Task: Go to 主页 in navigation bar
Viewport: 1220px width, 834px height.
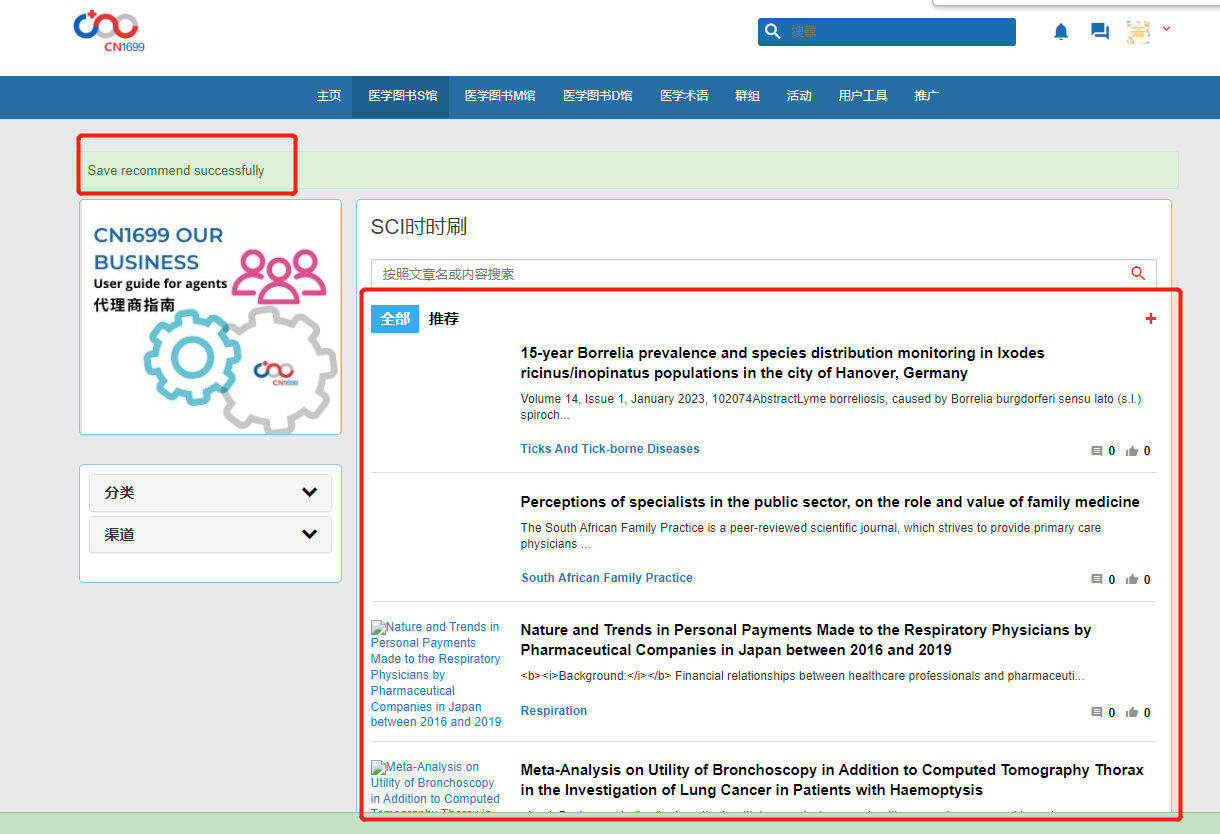Action: tap(329, 96)
